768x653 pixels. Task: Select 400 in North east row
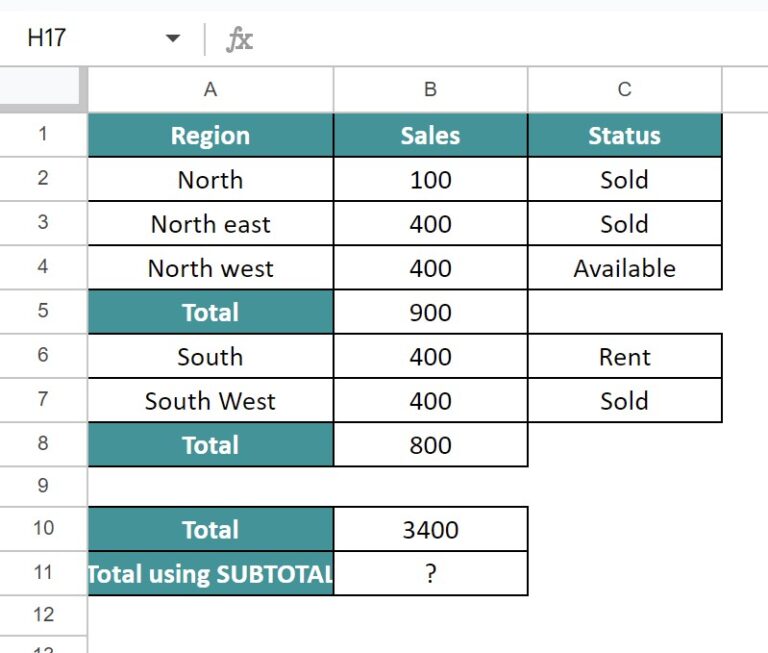coord(431,223)
